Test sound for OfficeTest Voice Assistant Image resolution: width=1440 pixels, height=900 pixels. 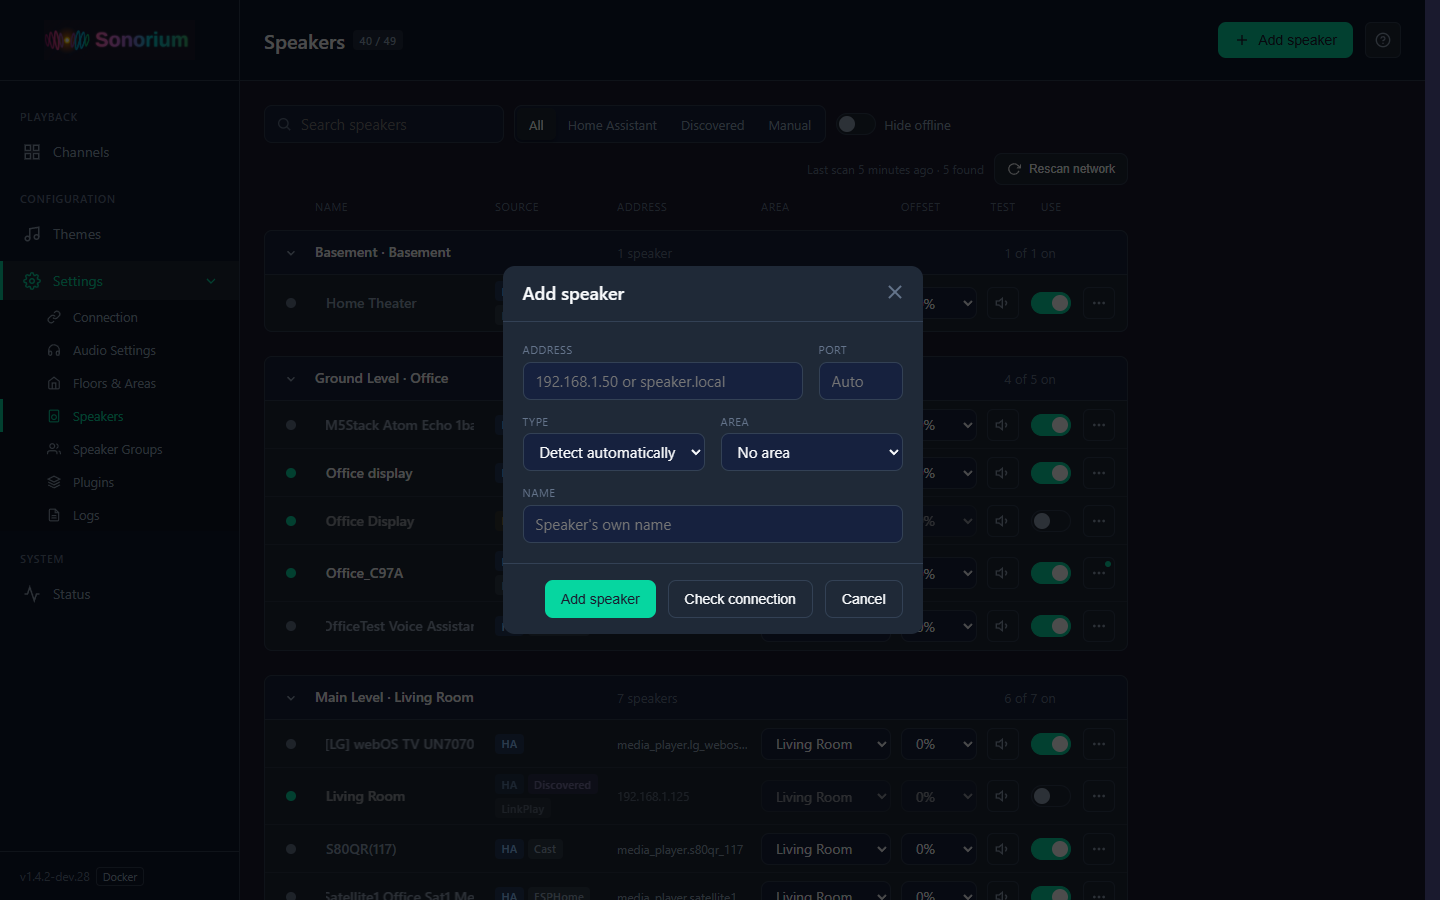point(1001,626)
